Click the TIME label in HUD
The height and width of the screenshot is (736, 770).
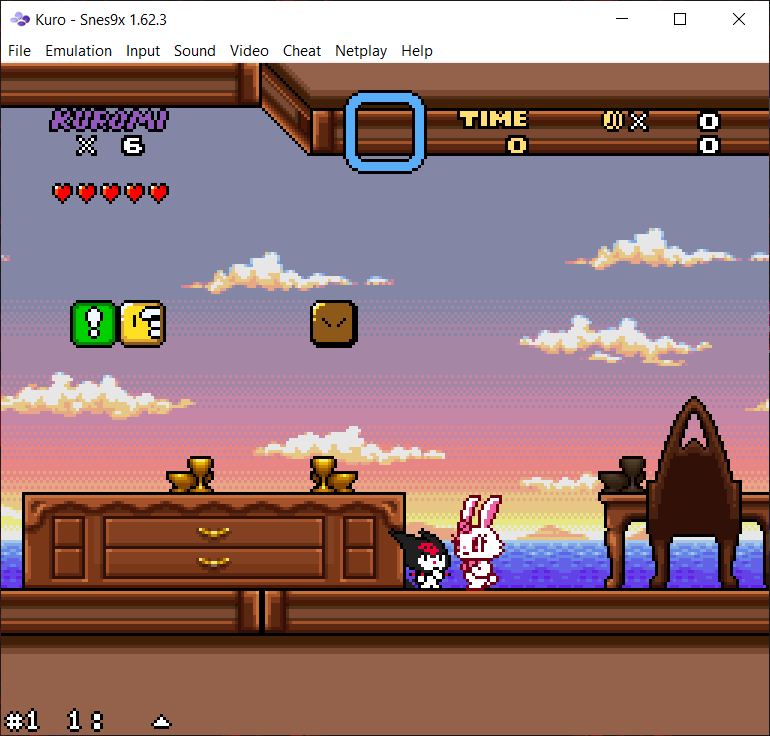click(x=494, y=119)
